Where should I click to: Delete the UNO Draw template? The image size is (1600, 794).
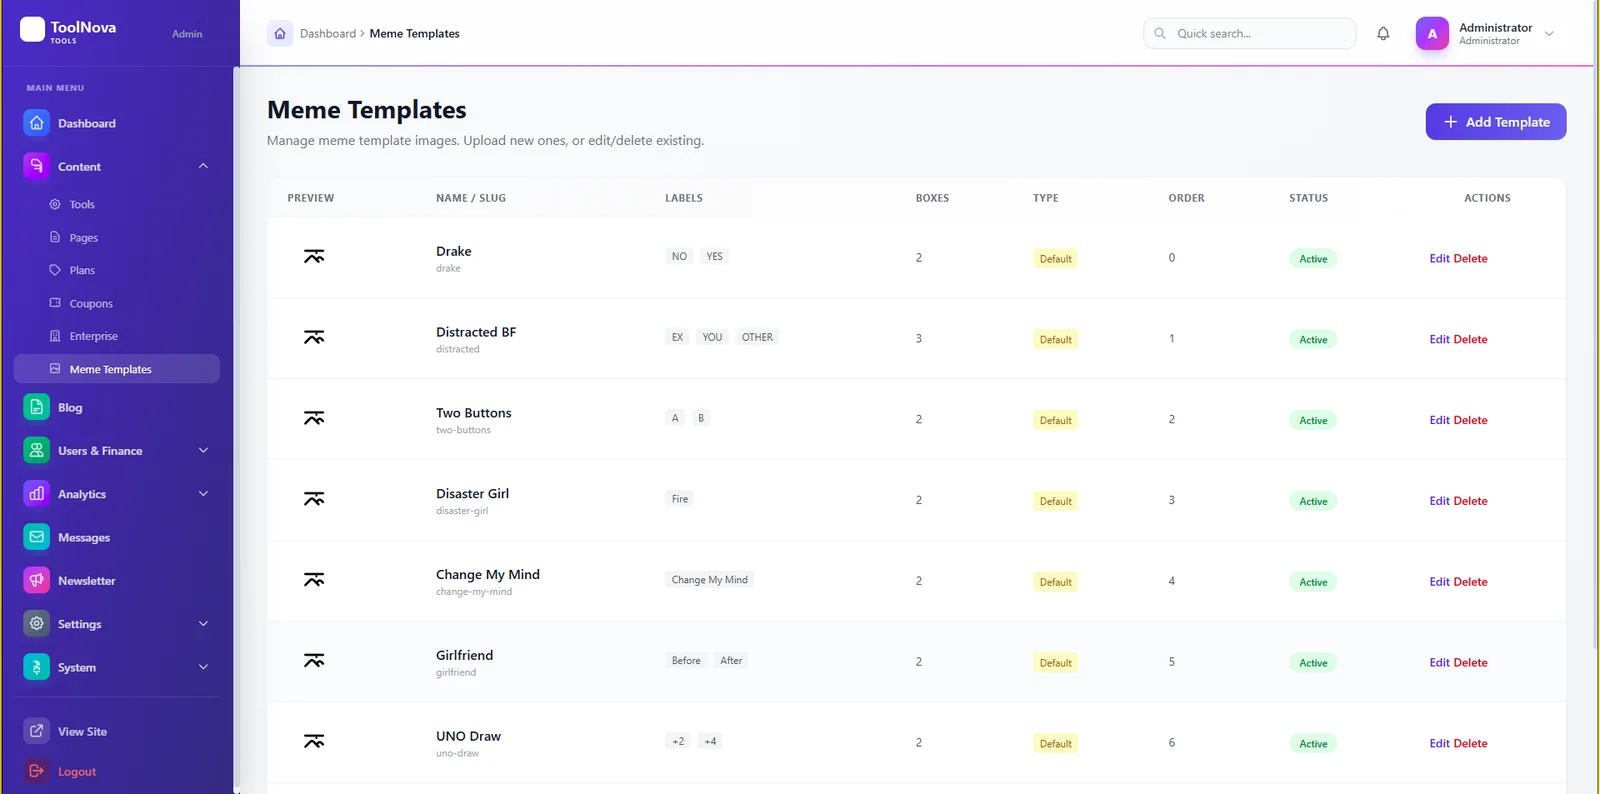(x=1470, y=744)
